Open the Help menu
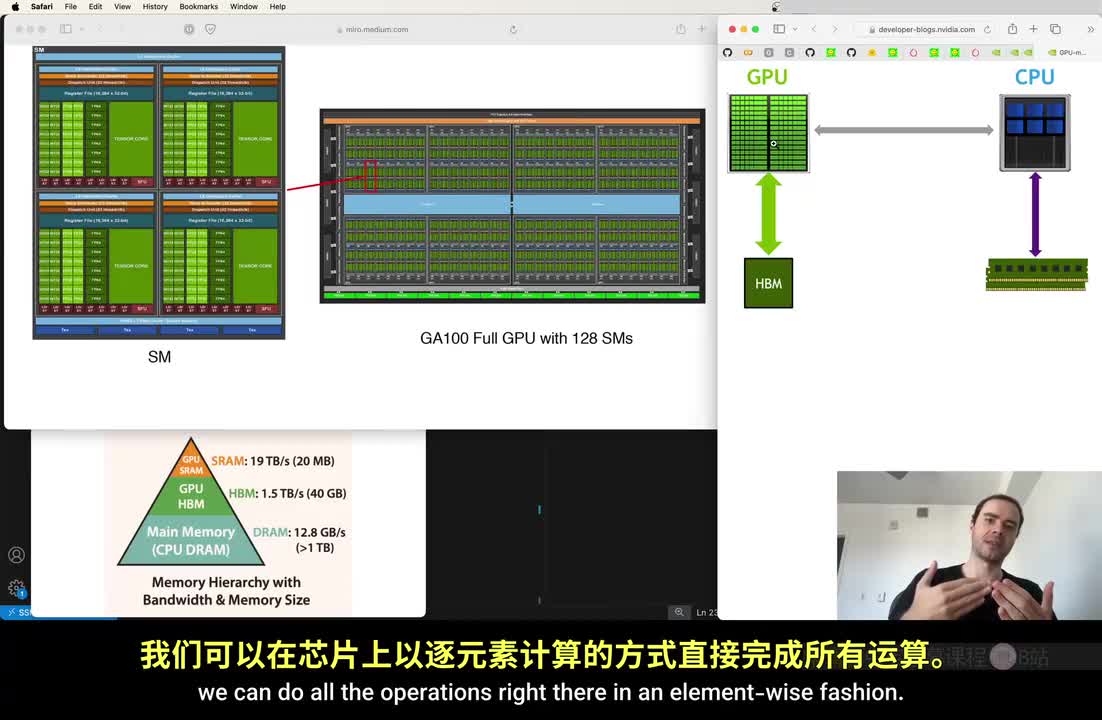1102x720 pixels. 278,6
